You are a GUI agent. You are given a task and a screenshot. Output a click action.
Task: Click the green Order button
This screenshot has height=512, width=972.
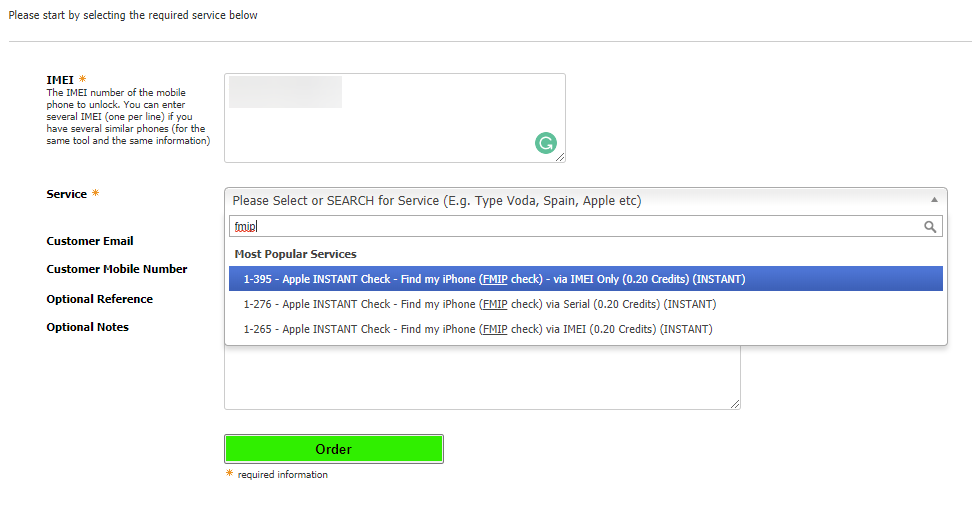(x=334, y=449)
